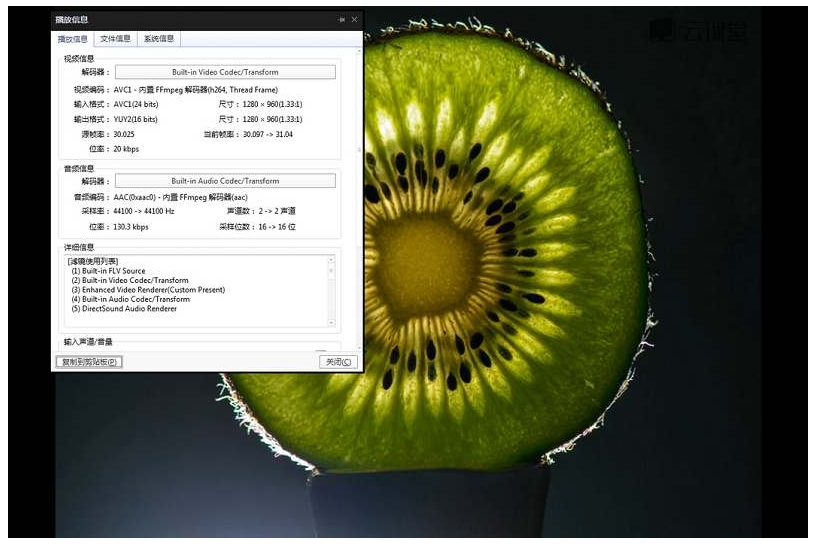The image size is (817, 550).
Task: Click the 详细信息 list scrollbar up arrow
Action: coord(331,259)
